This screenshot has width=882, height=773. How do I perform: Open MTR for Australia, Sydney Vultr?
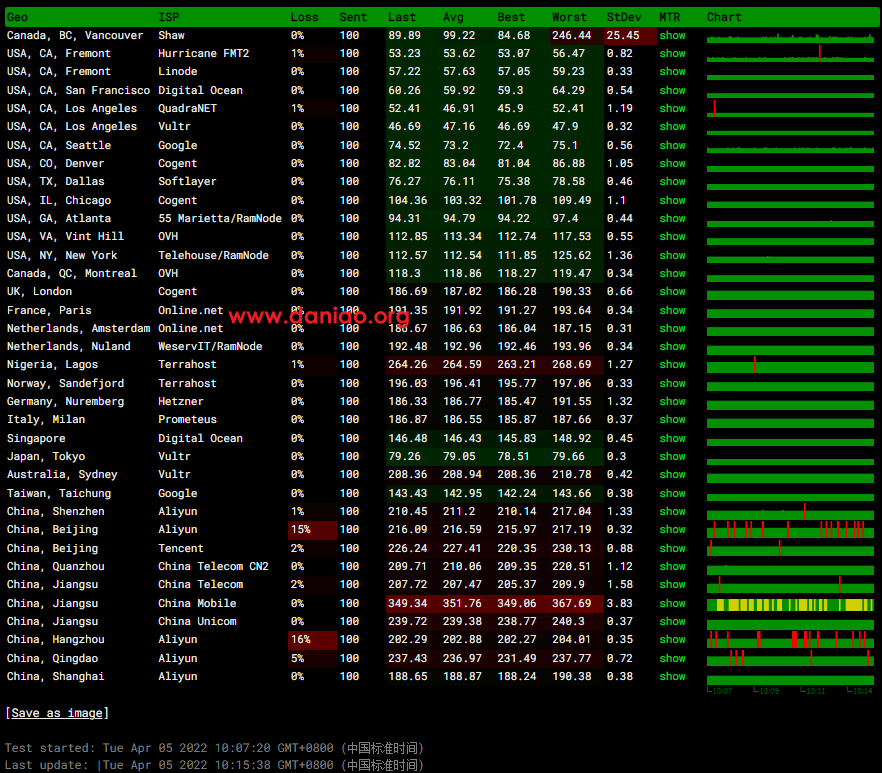tap(672, 474)
